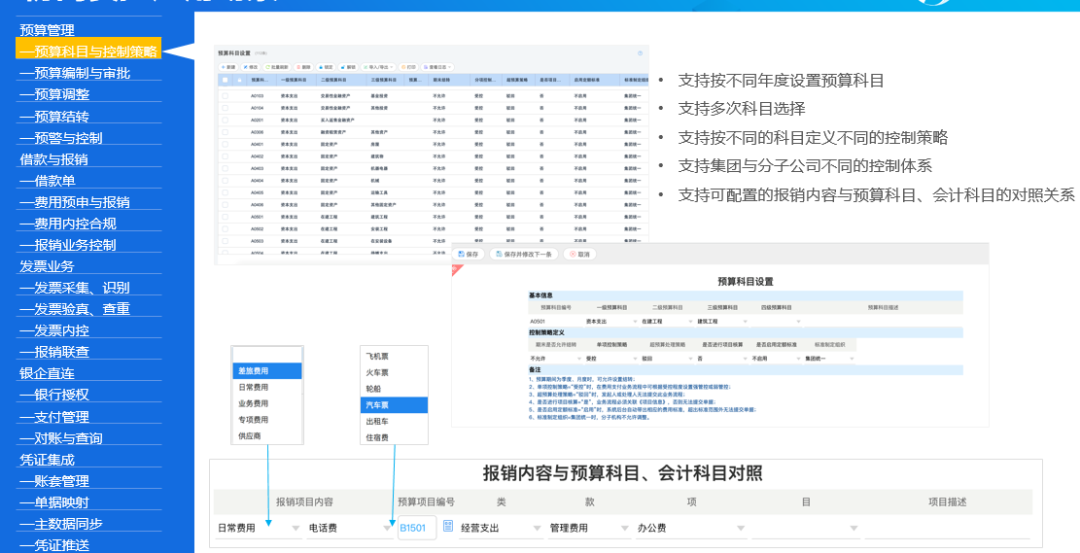The width and height of the screenshot is (1080, 553).
Task: Open the 在建工程 second-level subject dropdown
Action: [x=667, y=322]
